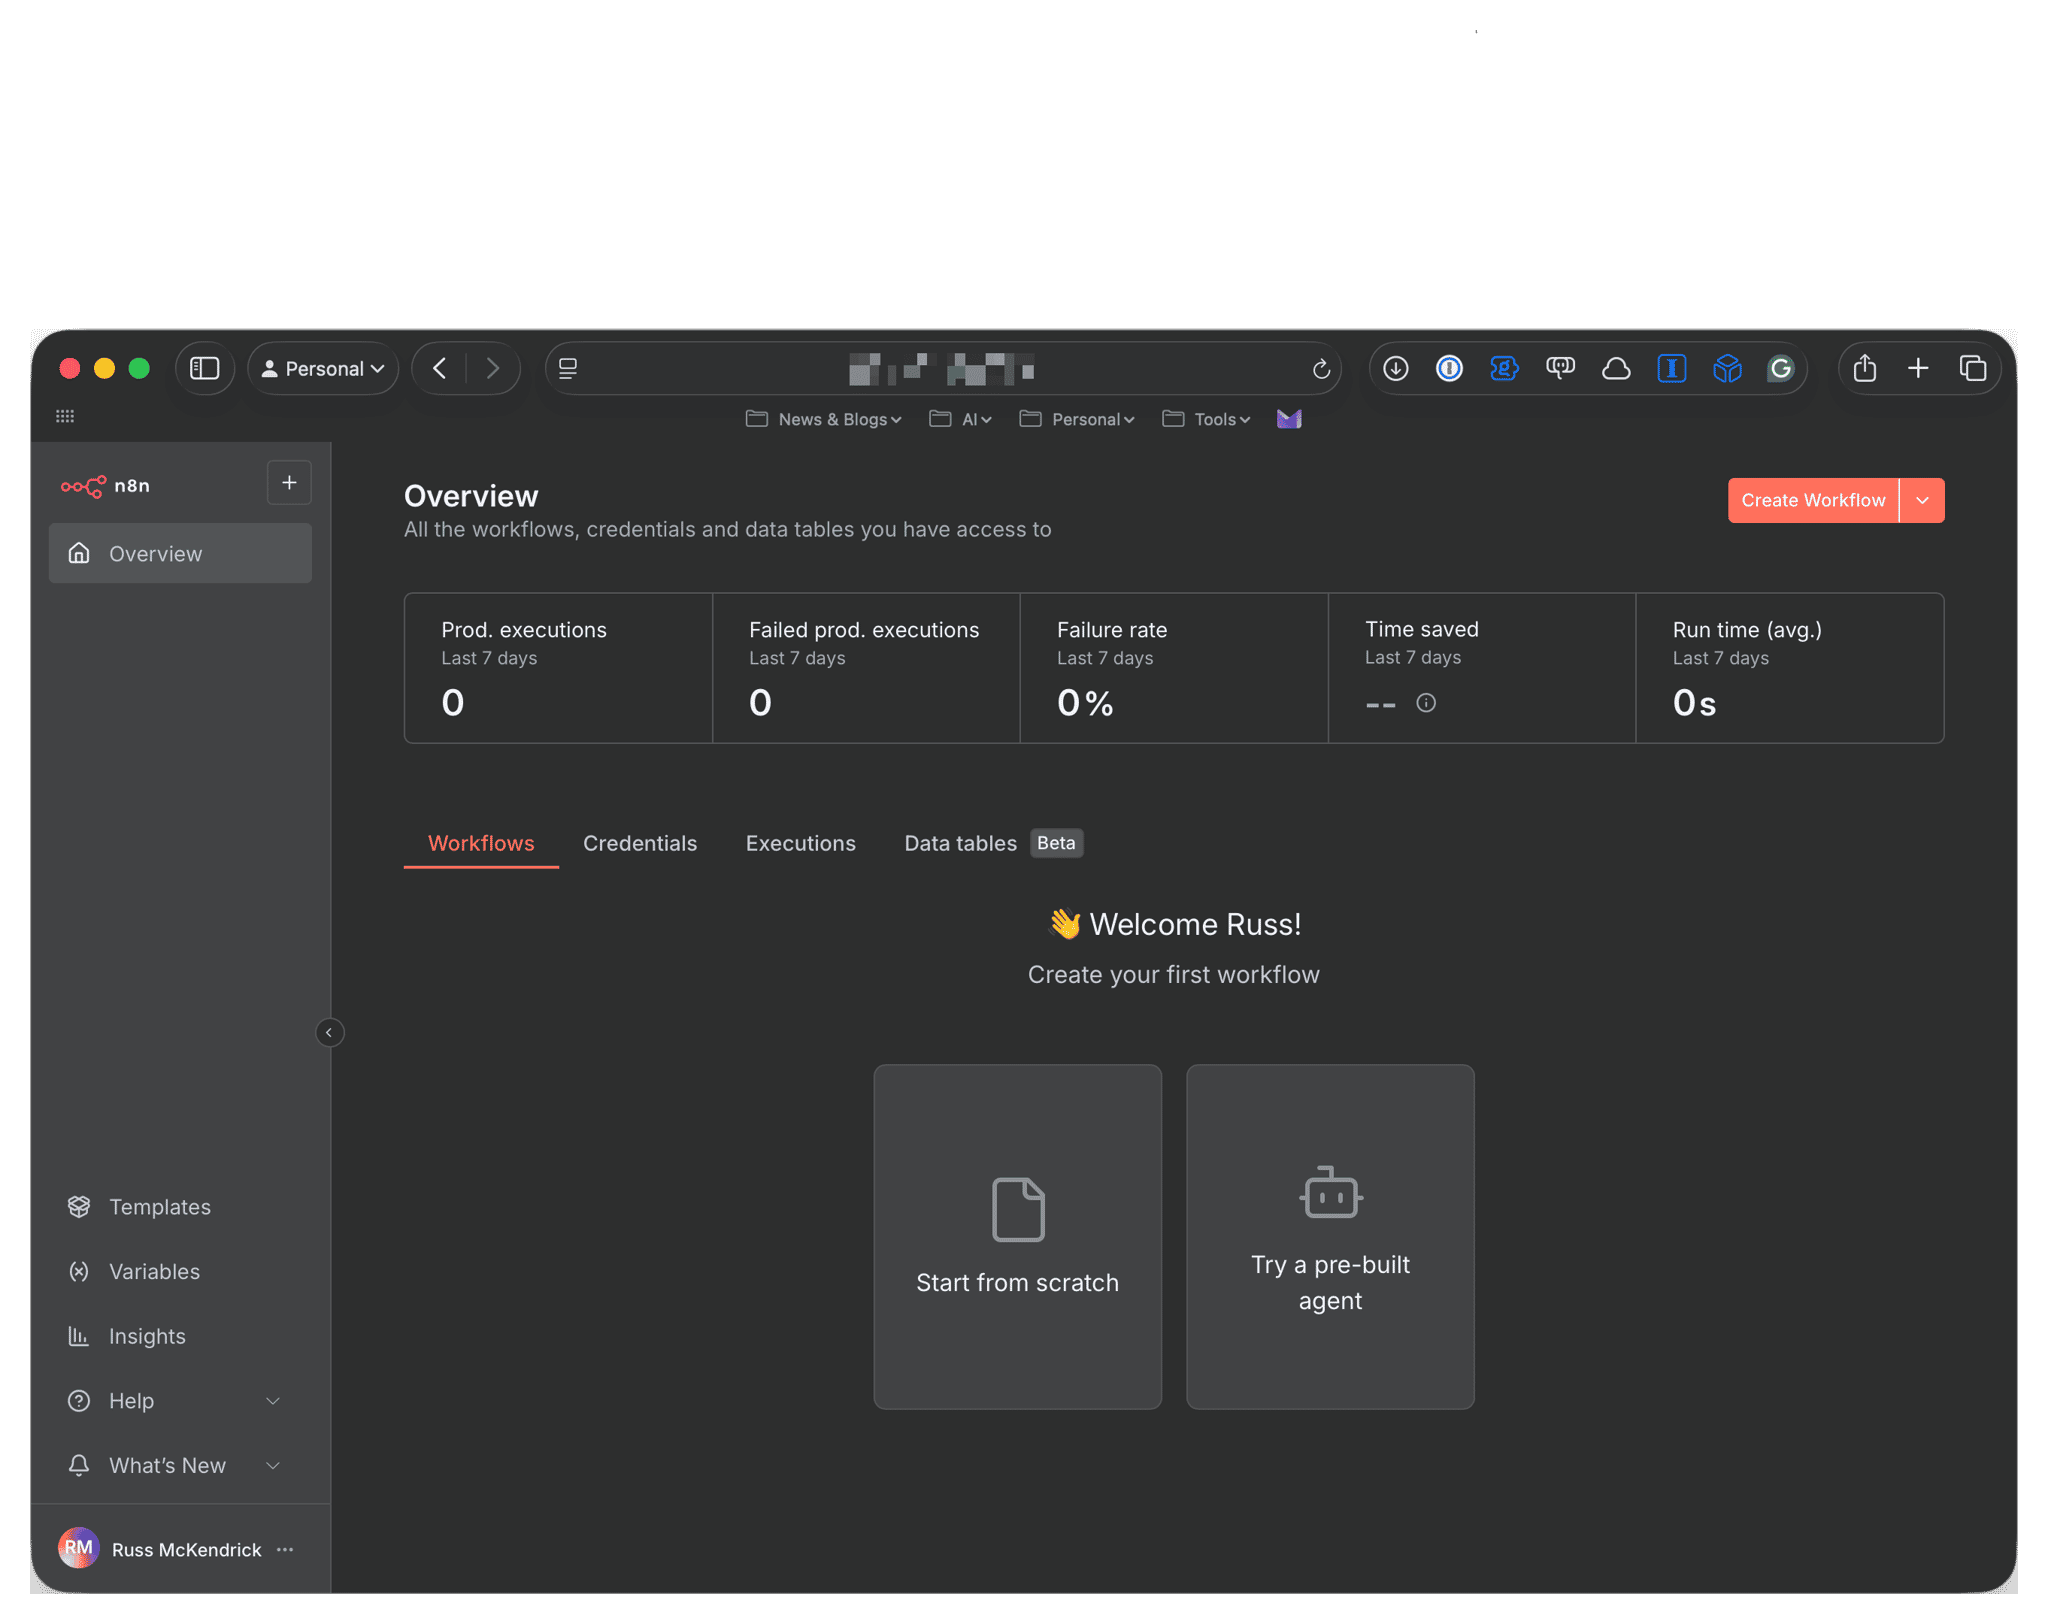Open Variables in the sidebar
Screen dimensions: 2048x1624
(154, 1272)
